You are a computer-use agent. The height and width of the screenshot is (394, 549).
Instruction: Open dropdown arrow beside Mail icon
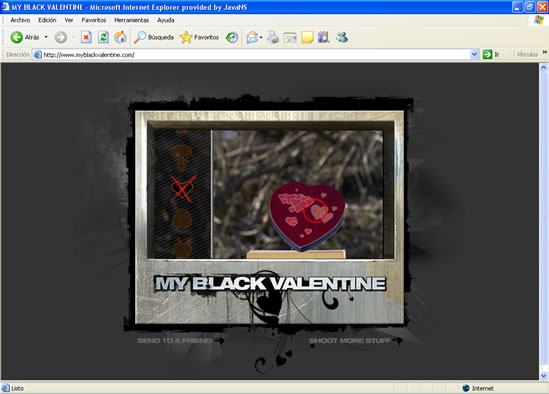pyautogui.click(x=261, y=37)
